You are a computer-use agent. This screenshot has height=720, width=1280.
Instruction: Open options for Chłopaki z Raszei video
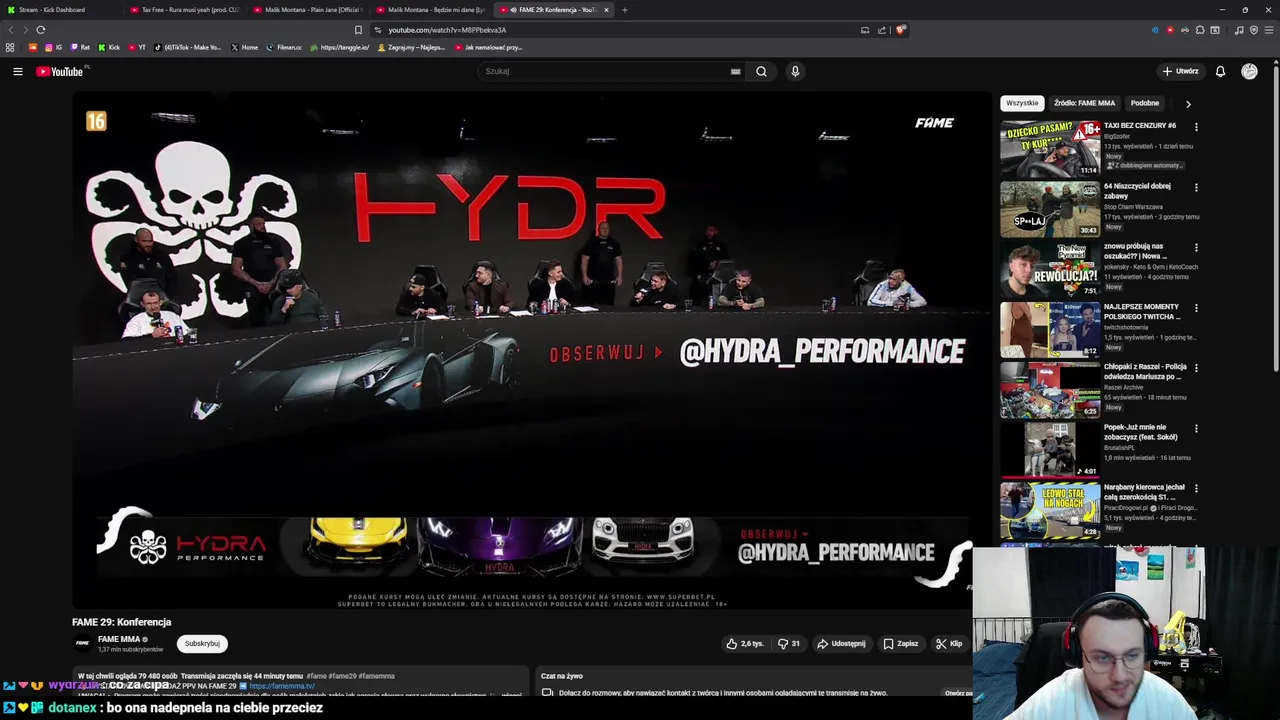coord(1196,368)
